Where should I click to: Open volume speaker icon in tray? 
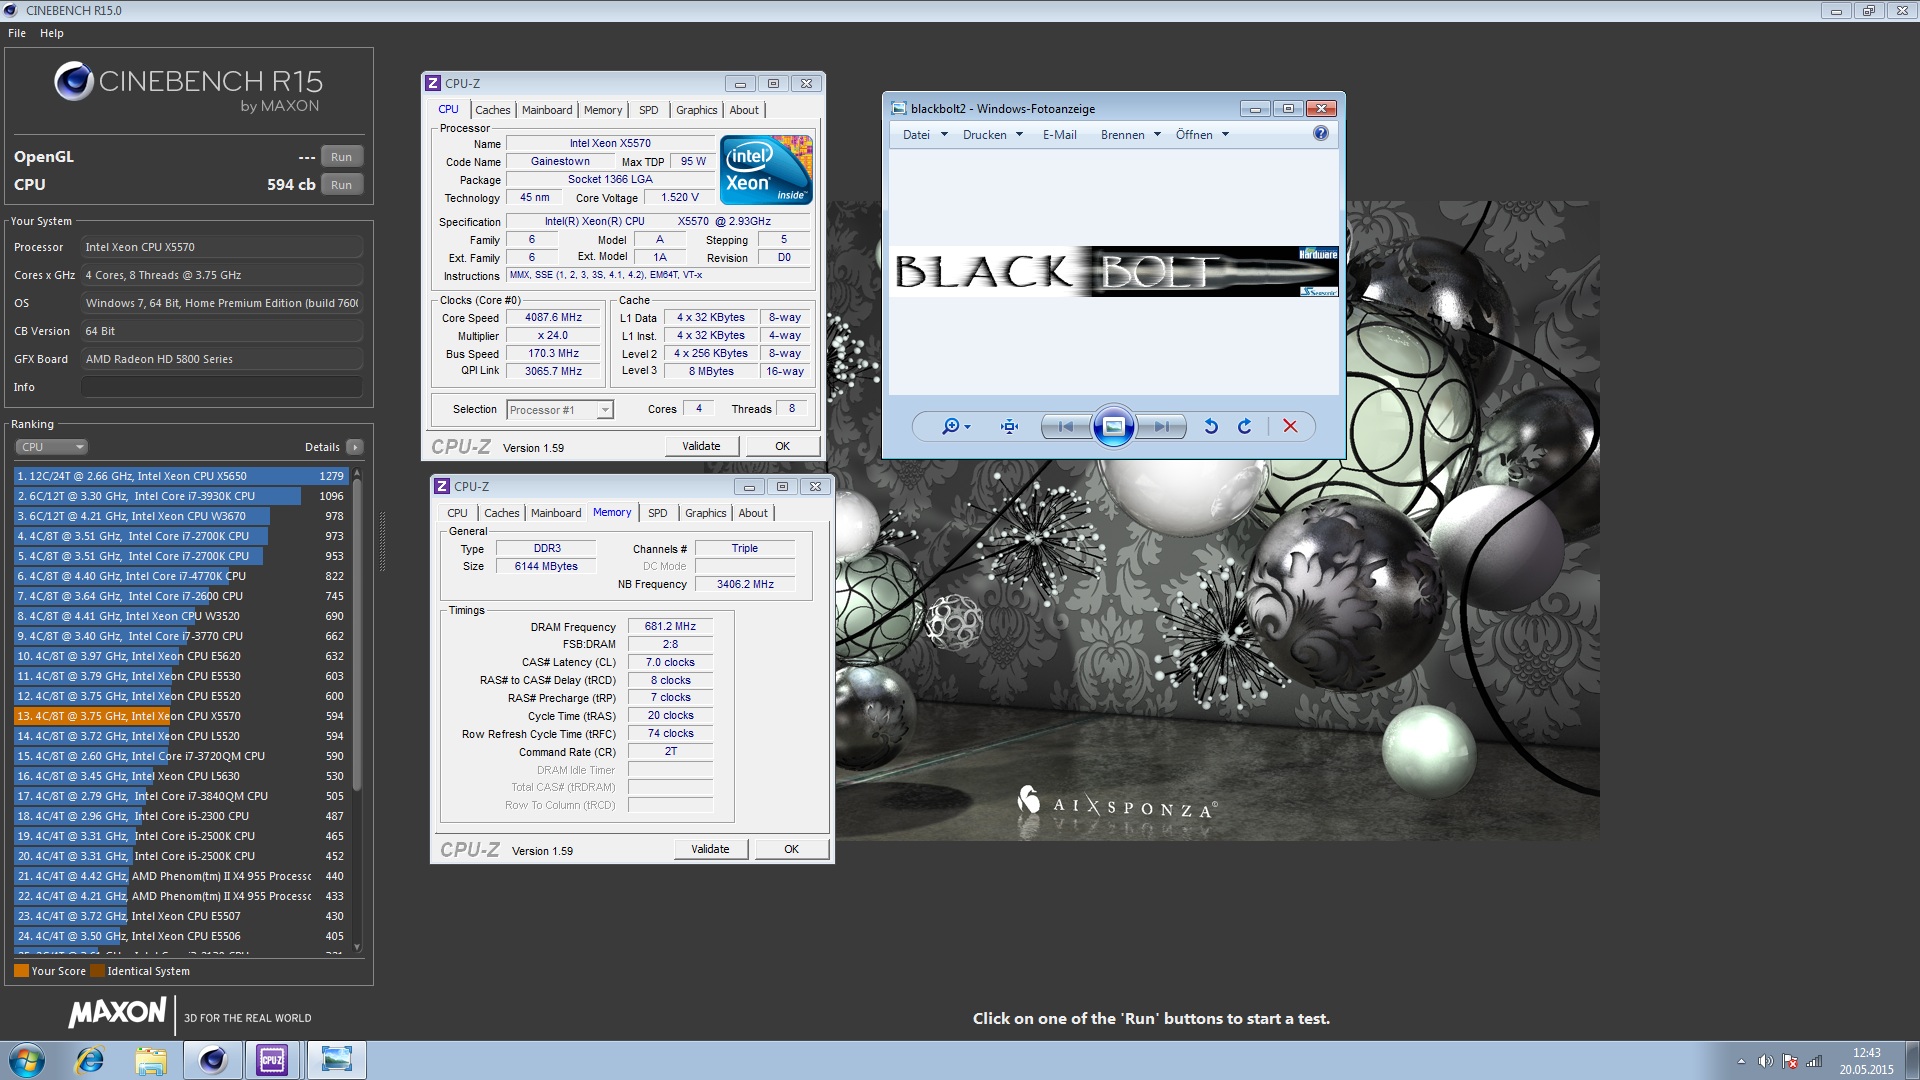tap(1765, 1062)
